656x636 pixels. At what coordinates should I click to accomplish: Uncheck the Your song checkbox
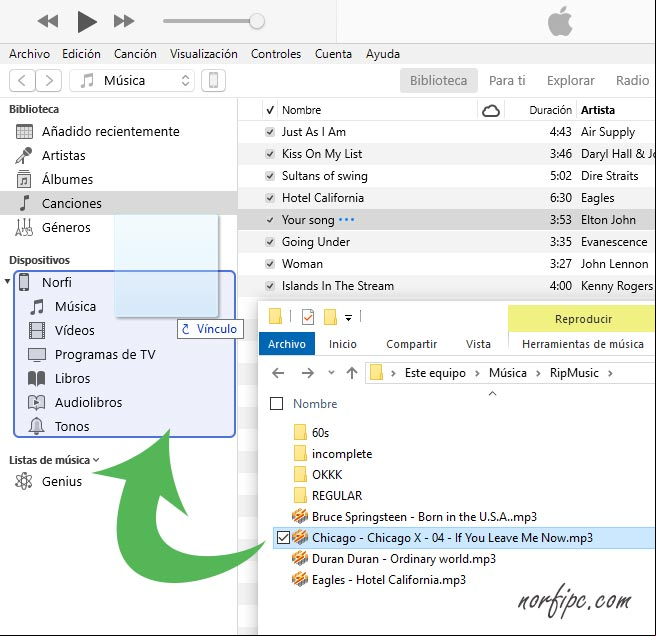[270, 220]
